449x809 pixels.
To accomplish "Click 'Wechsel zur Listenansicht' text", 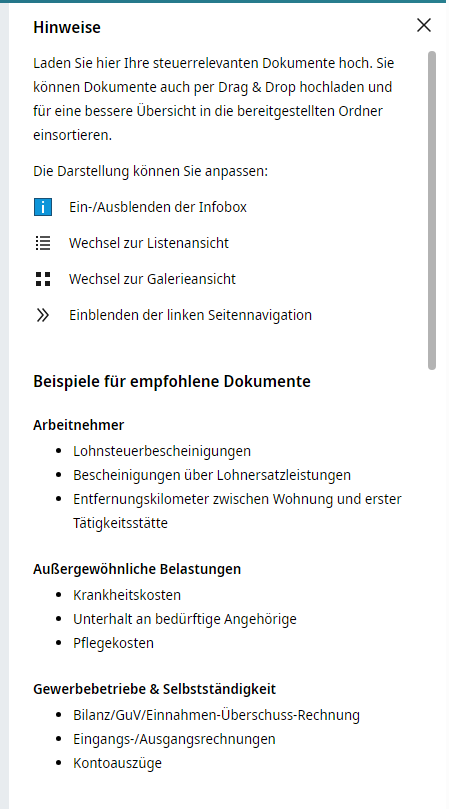I will point(149,243).
